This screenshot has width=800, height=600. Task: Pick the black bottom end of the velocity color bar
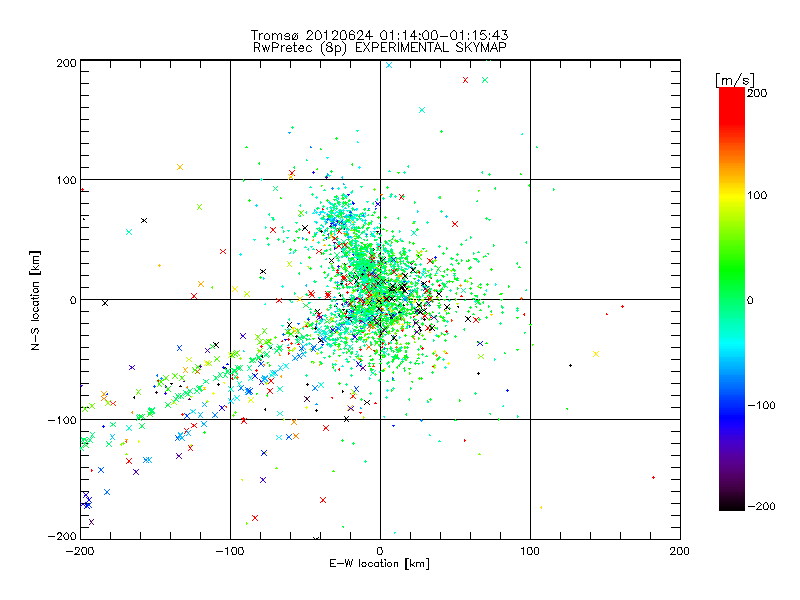tap(732, 504)
